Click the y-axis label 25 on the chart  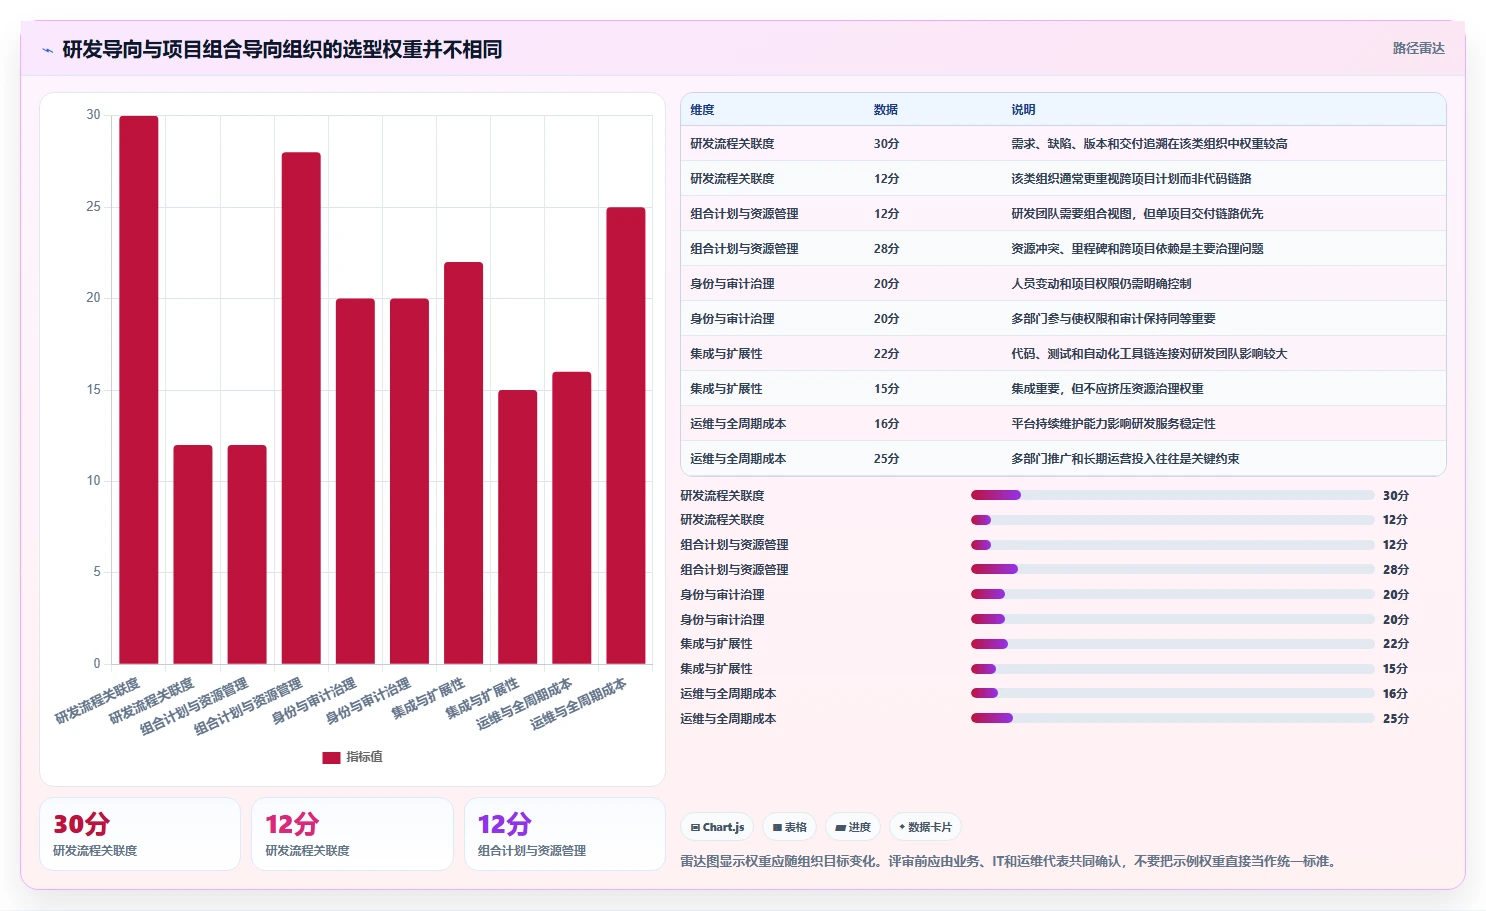click(x=93, y=207)
